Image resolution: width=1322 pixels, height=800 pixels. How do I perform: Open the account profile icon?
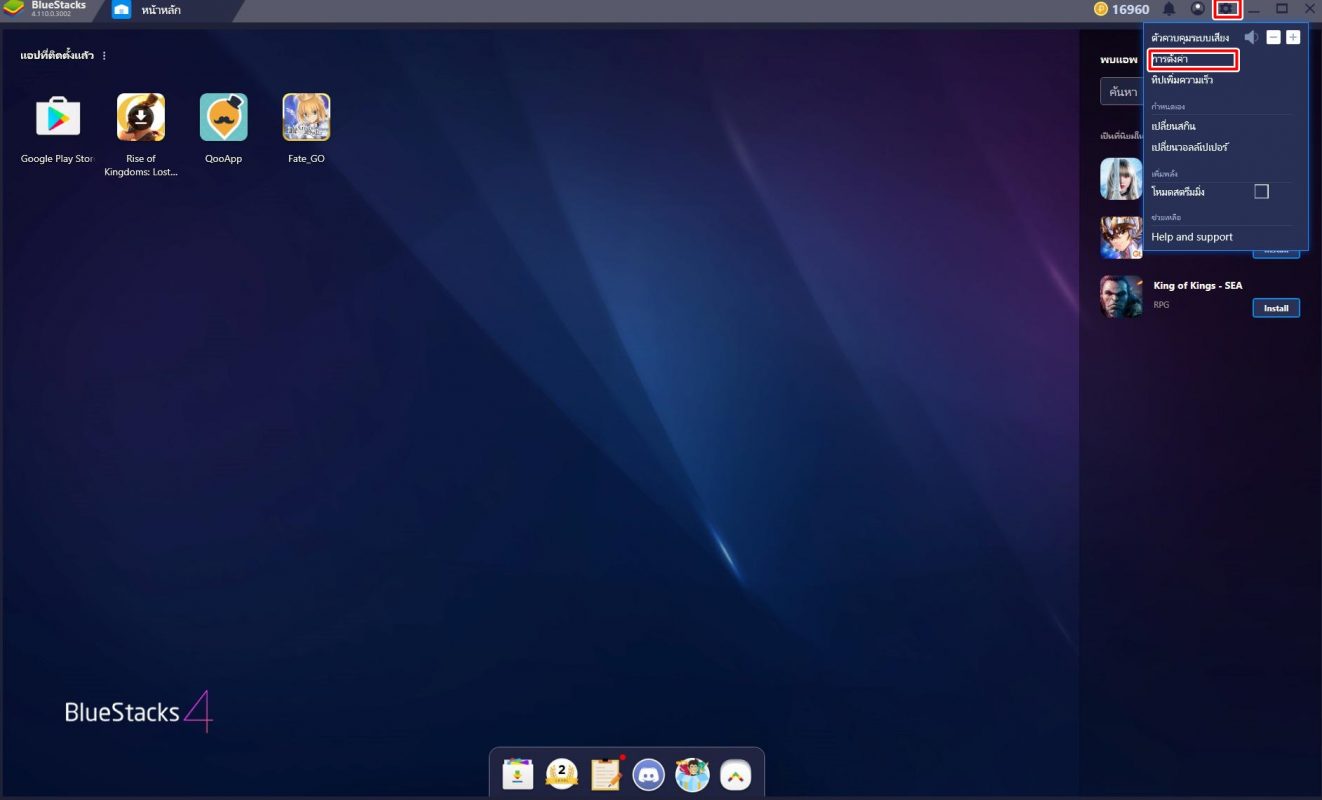1198,9
